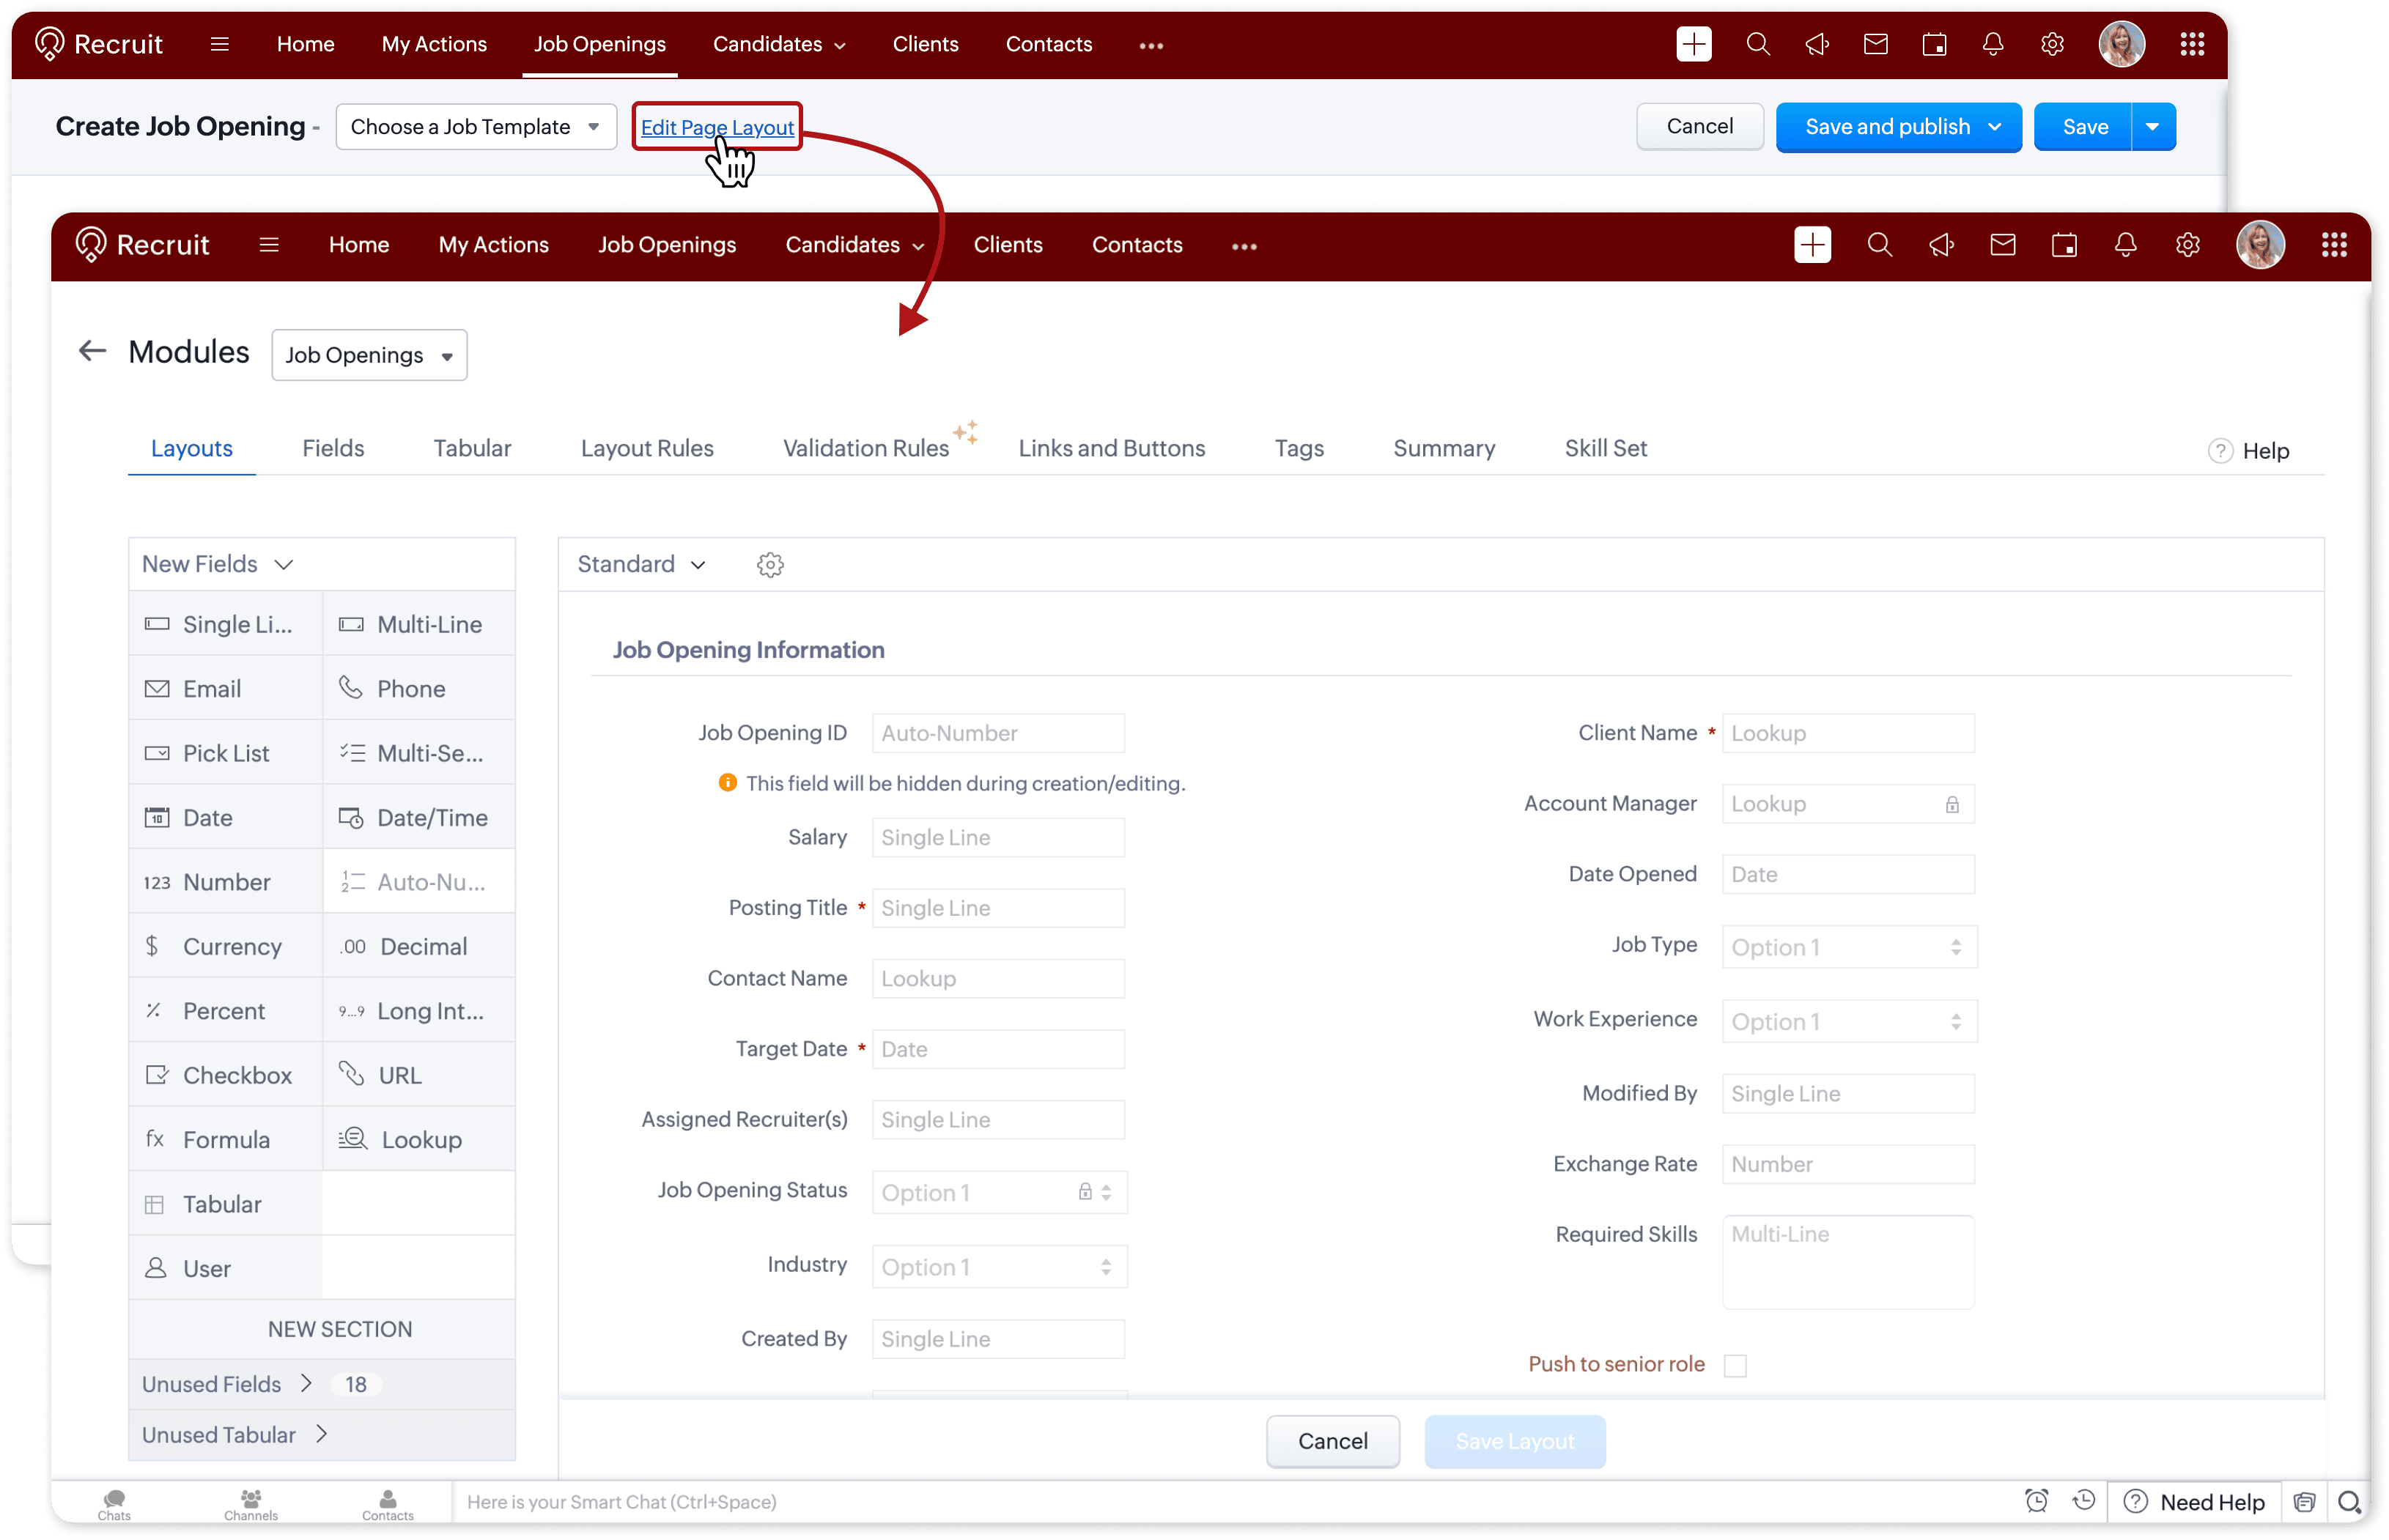Open the Job Openings module dropdown
The width and height of the screenshot is (2389, 1540).
click(x=369, y=355)
